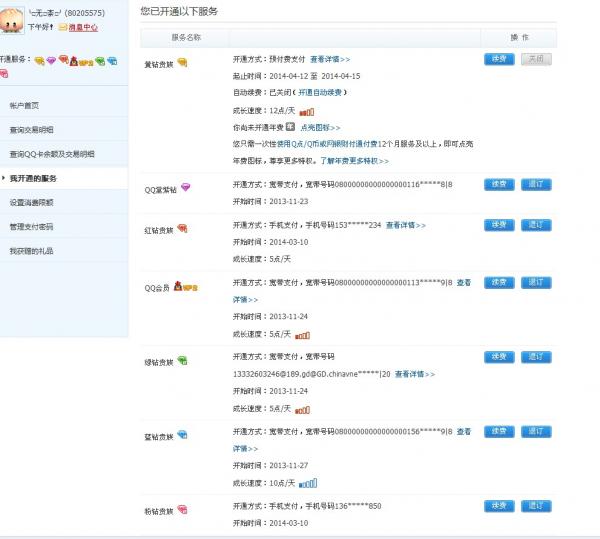Viewport: 600px width, 539px height.
Task: Click the 操作 column header
Action: pos(519,37)
